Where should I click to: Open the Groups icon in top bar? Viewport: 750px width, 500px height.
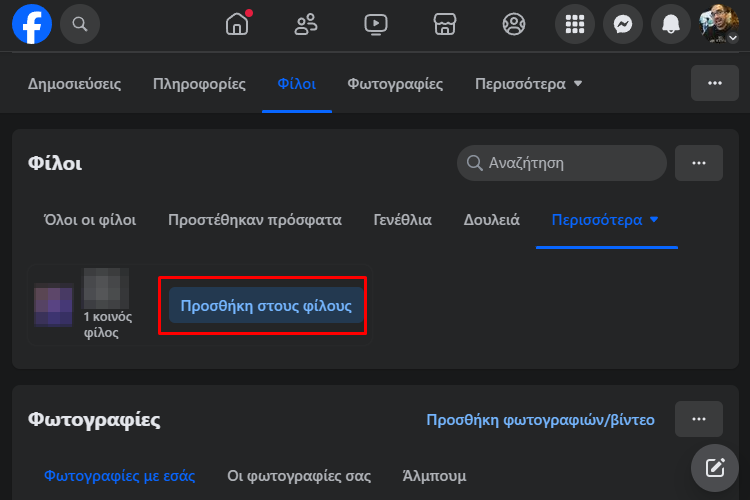514,24
